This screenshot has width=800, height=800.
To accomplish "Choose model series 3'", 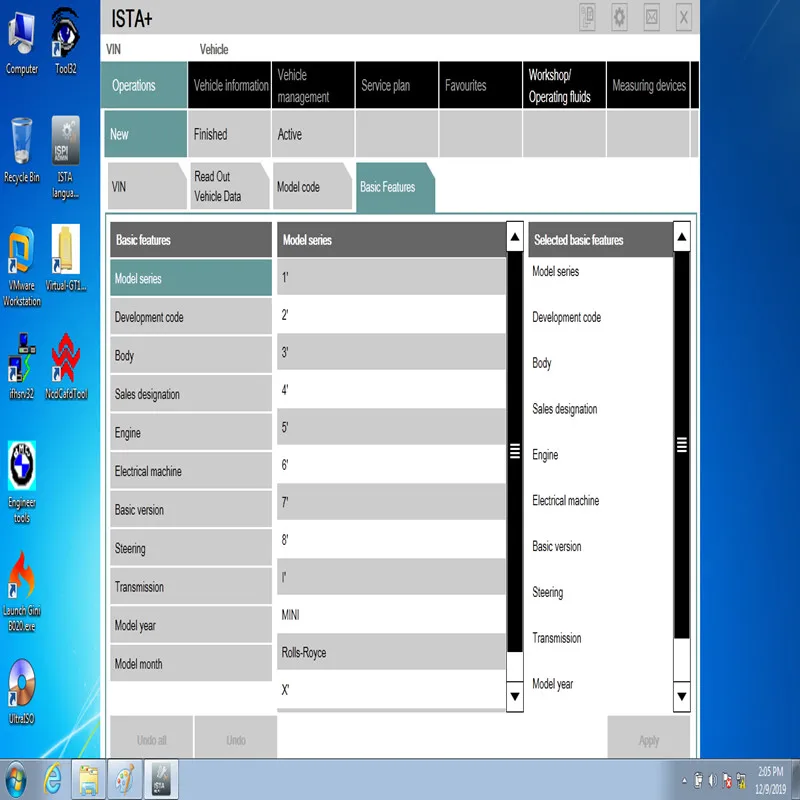I will tap(391, 352).
